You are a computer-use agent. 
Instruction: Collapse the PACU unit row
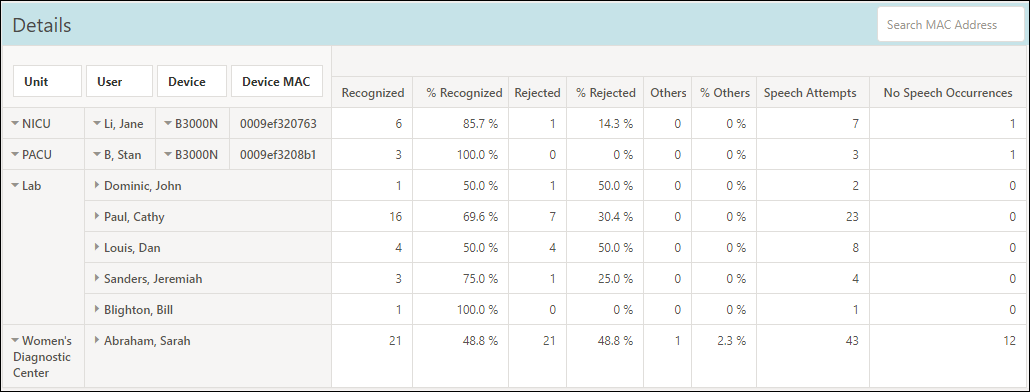(15, 155)
